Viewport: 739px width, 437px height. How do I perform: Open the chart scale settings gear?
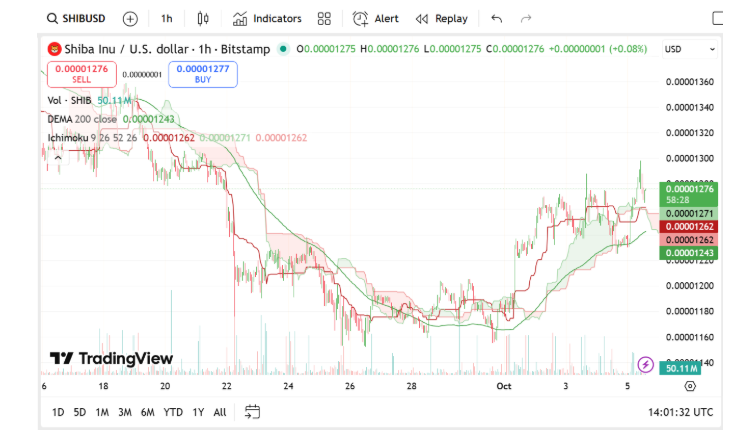pyautogui.click(x=690, y=385)
